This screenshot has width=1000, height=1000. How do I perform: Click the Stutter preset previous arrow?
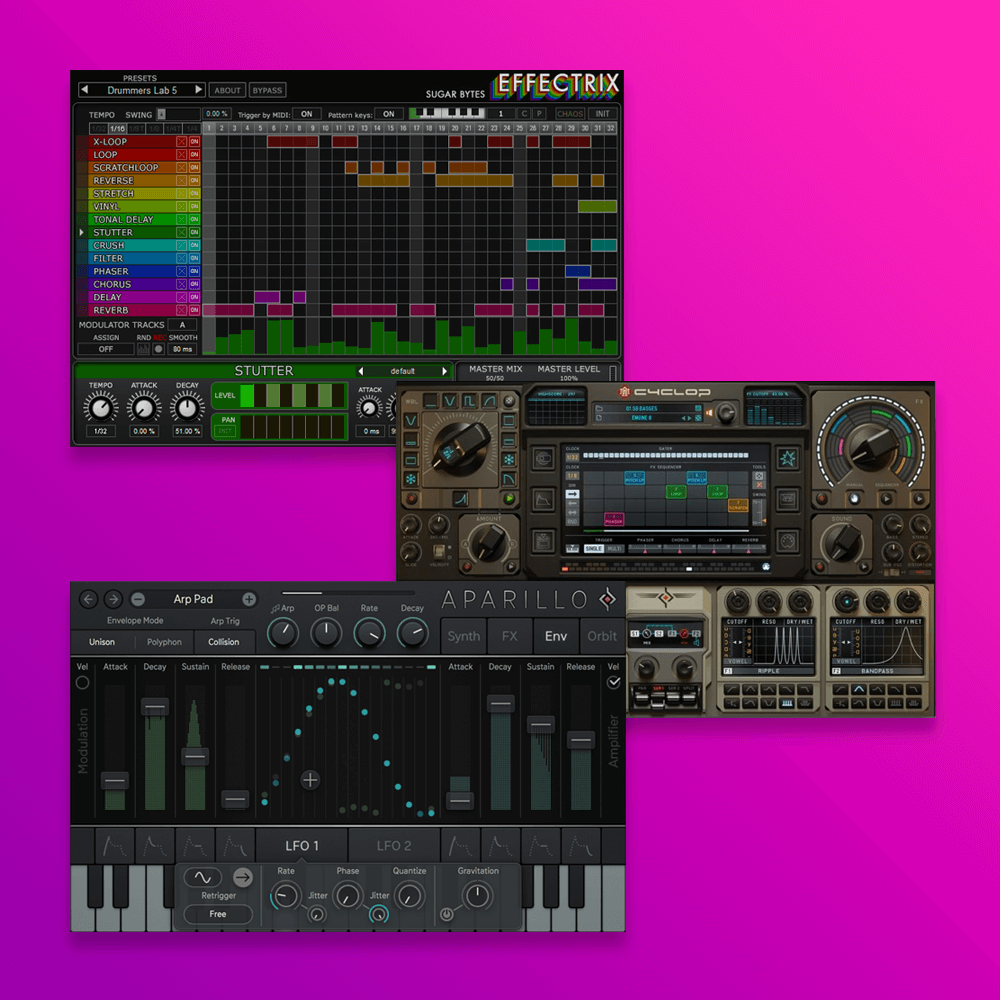point(360,371)
